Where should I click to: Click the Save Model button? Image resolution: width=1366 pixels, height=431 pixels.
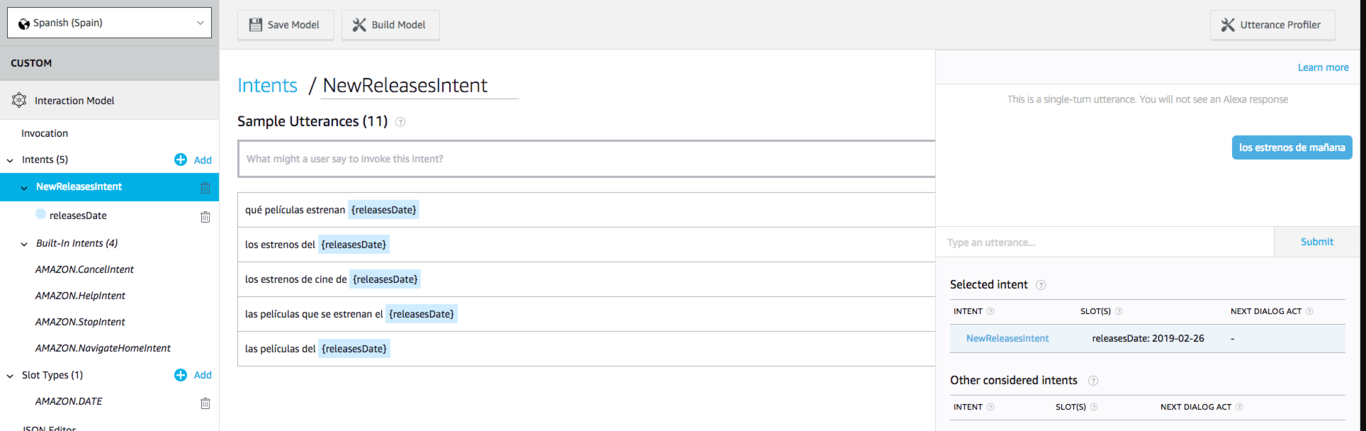click(285, 25)
